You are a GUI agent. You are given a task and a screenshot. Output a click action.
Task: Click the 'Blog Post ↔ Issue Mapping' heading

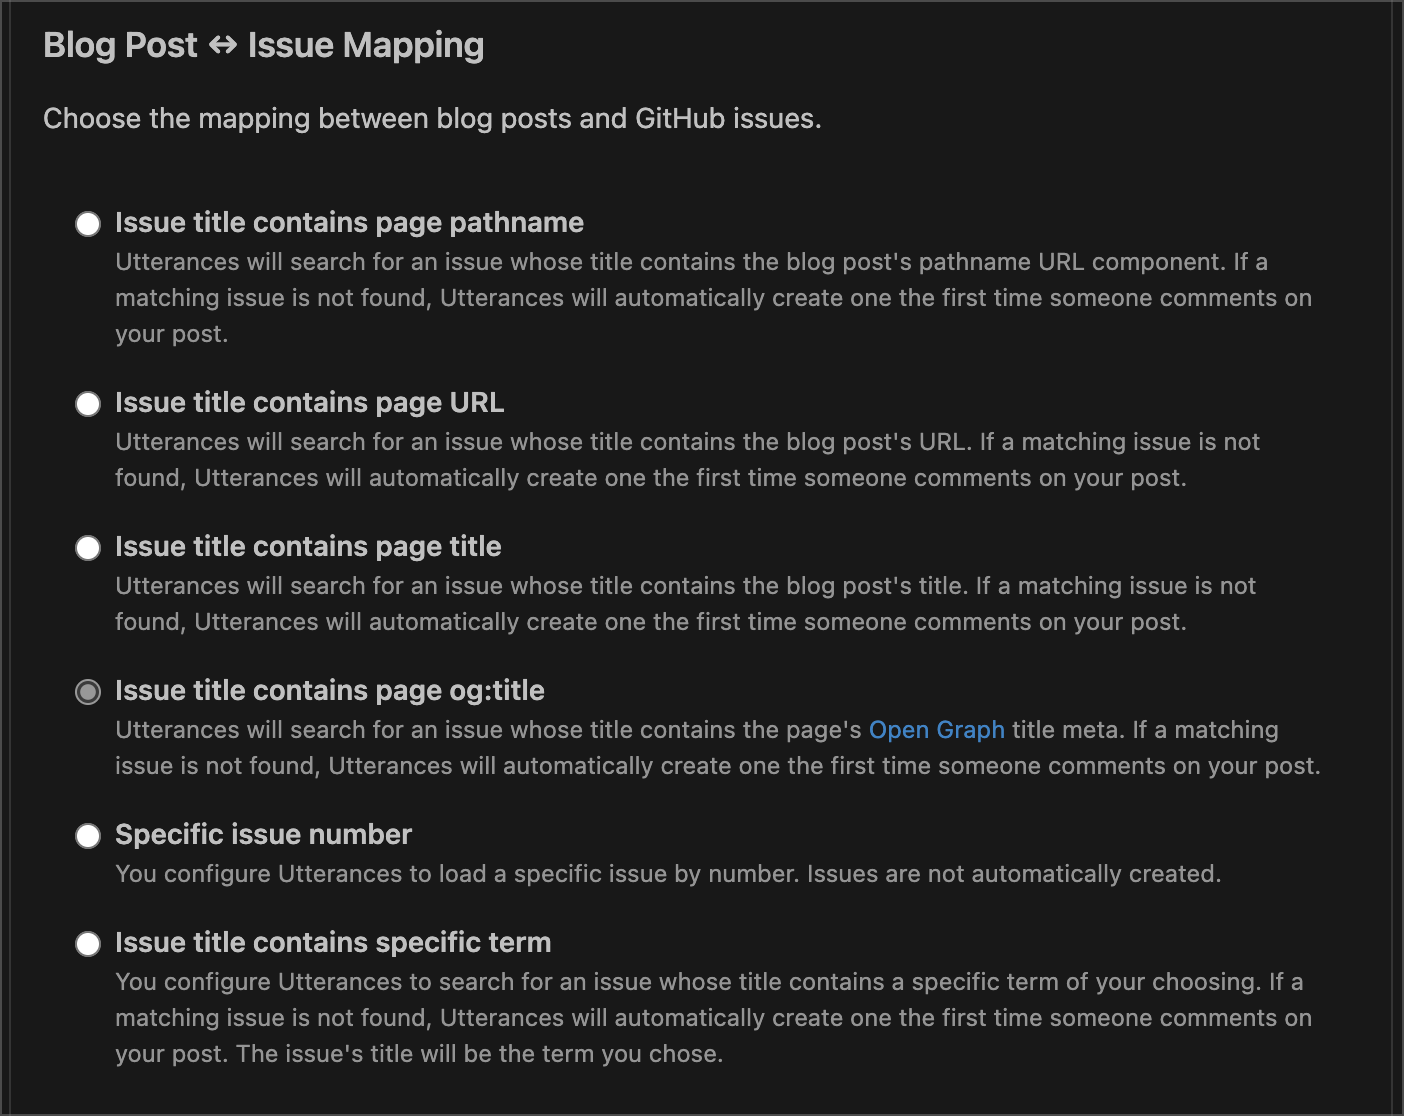click(264, 45)
